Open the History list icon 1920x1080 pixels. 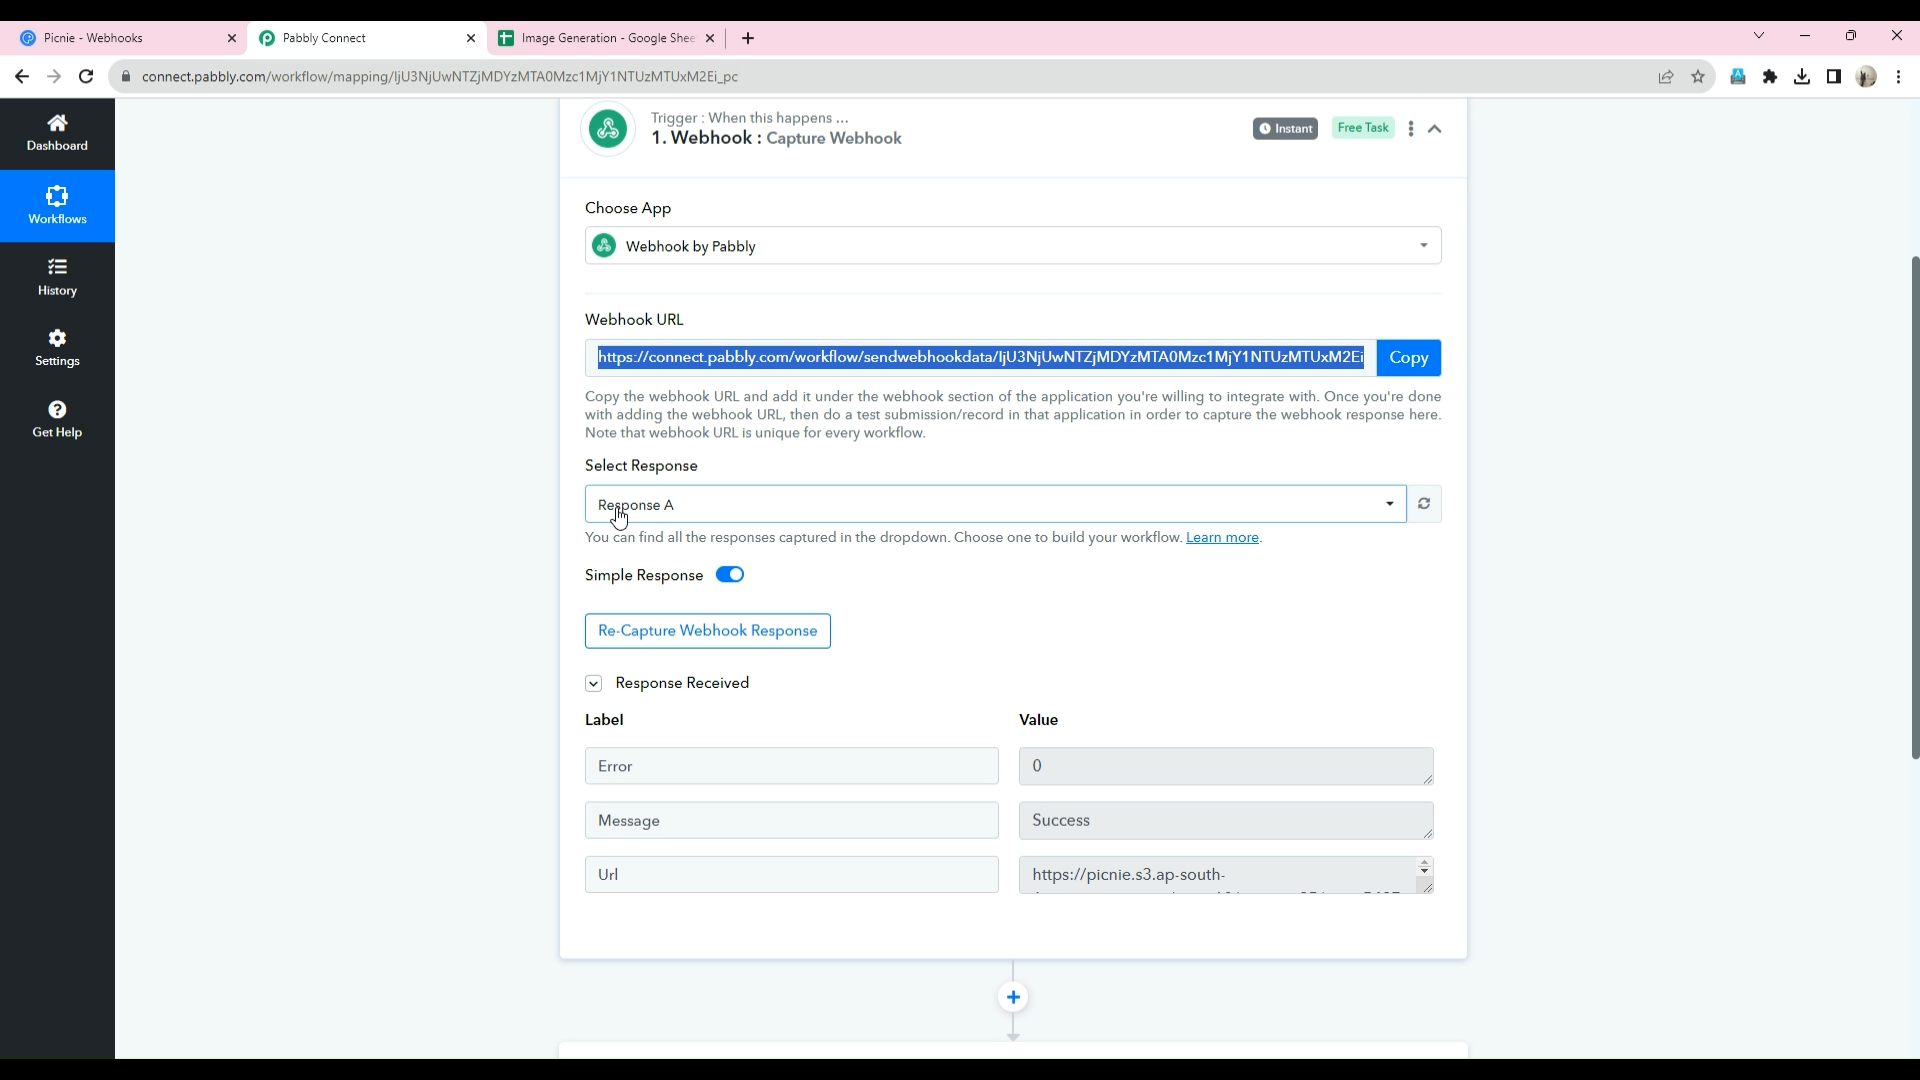pyautogui.click(x=57, y=268)
